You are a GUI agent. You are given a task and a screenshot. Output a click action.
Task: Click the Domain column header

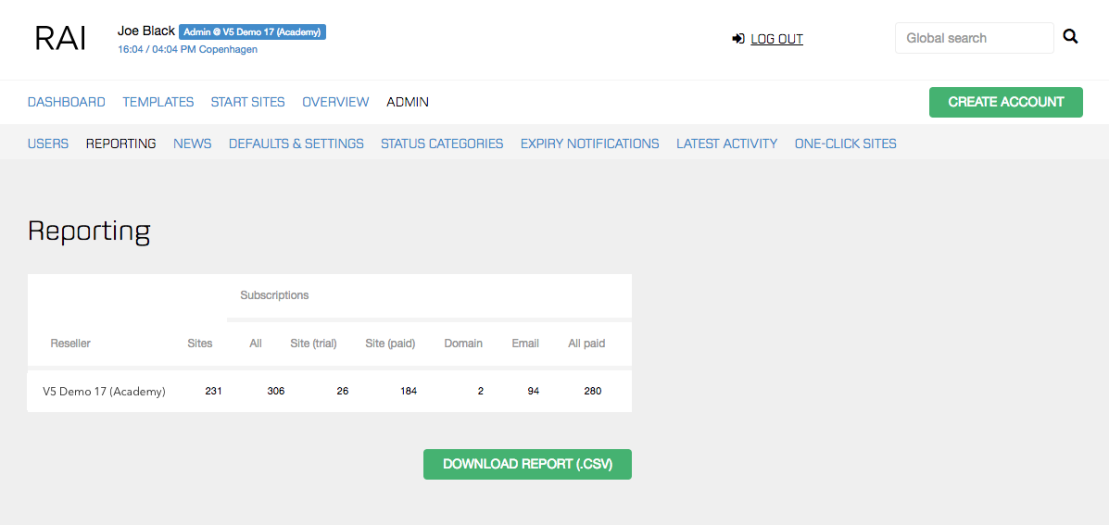(x=463, y=343)
